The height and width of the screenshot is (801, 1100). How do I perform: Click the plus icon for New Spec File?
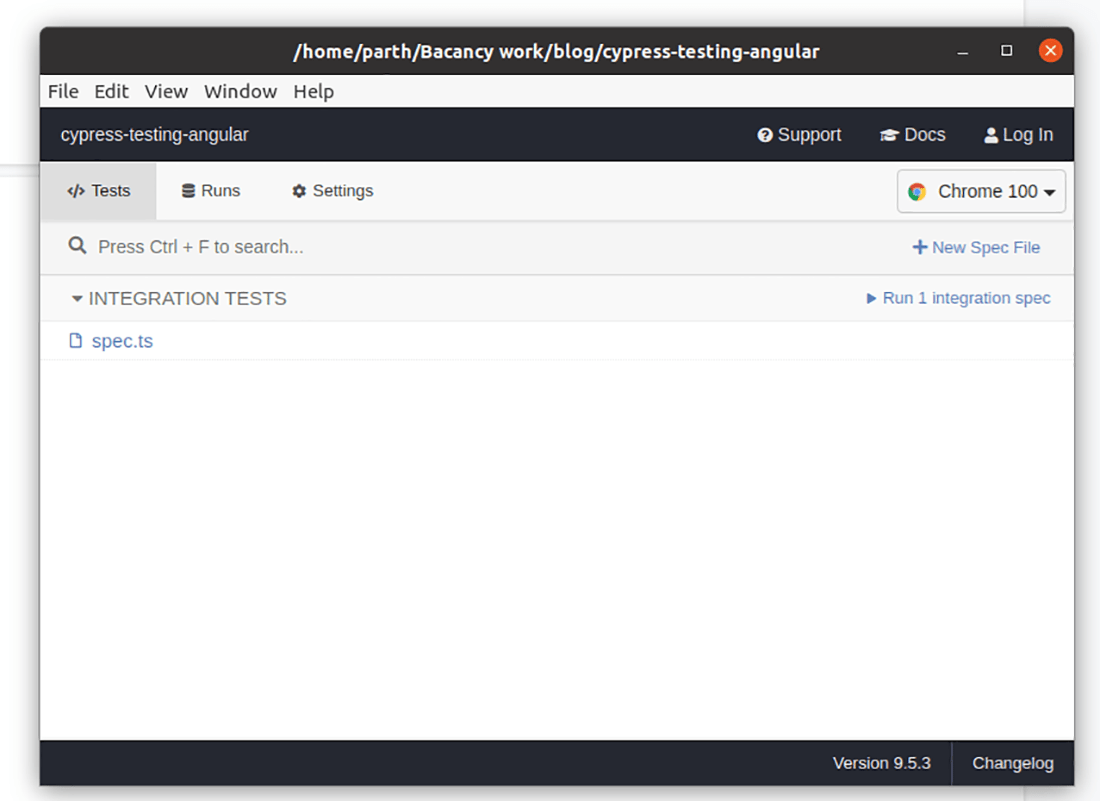click(x=920, y=247)
